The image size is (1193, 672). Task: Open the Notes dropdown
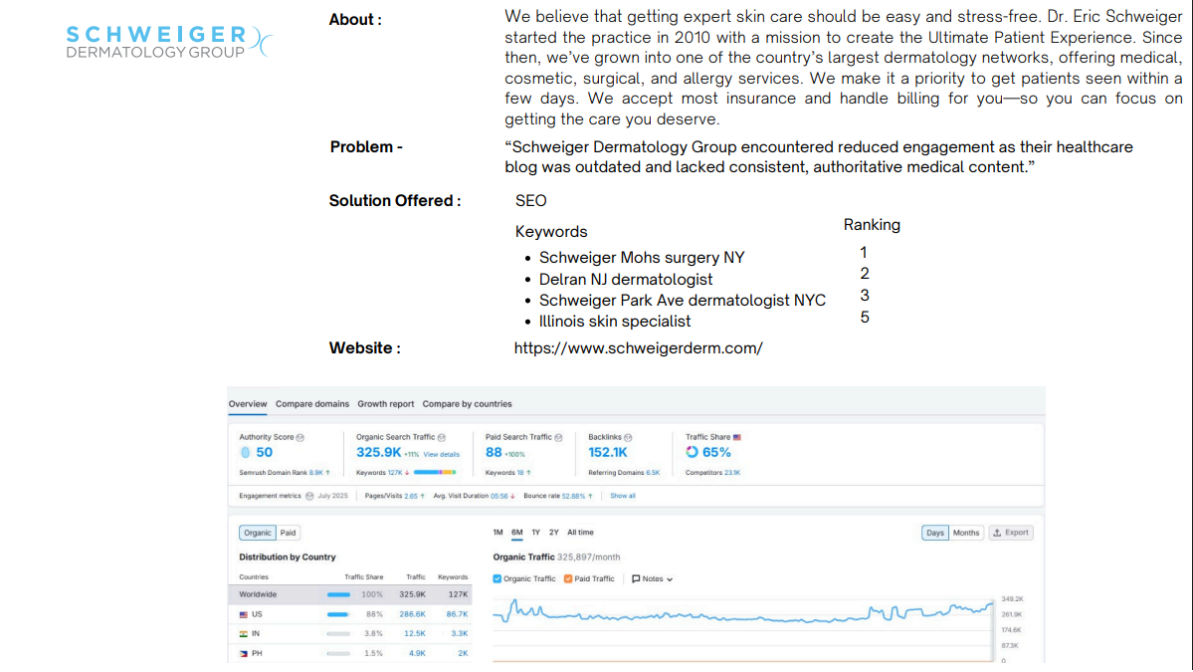pyautogui.click(x=652, y=579)
